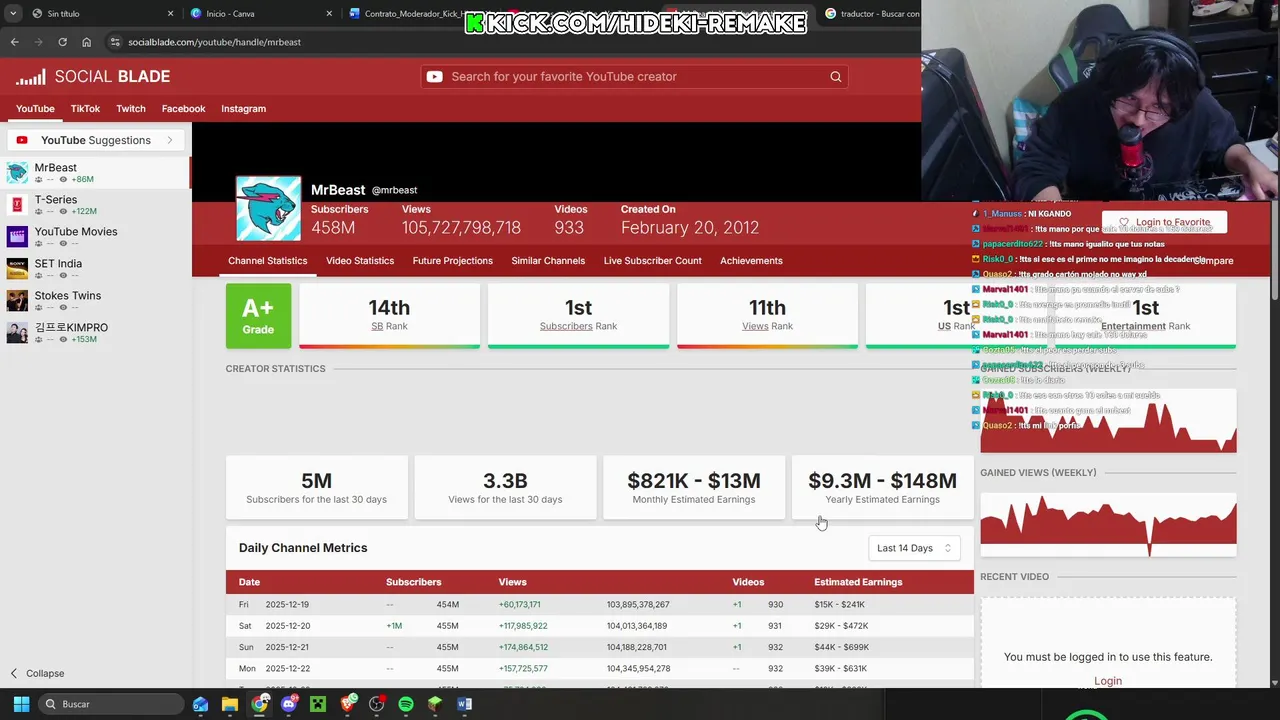1280x720 pixels.
Task: Open the Channel Statistics tab
Action: point(268,261)
